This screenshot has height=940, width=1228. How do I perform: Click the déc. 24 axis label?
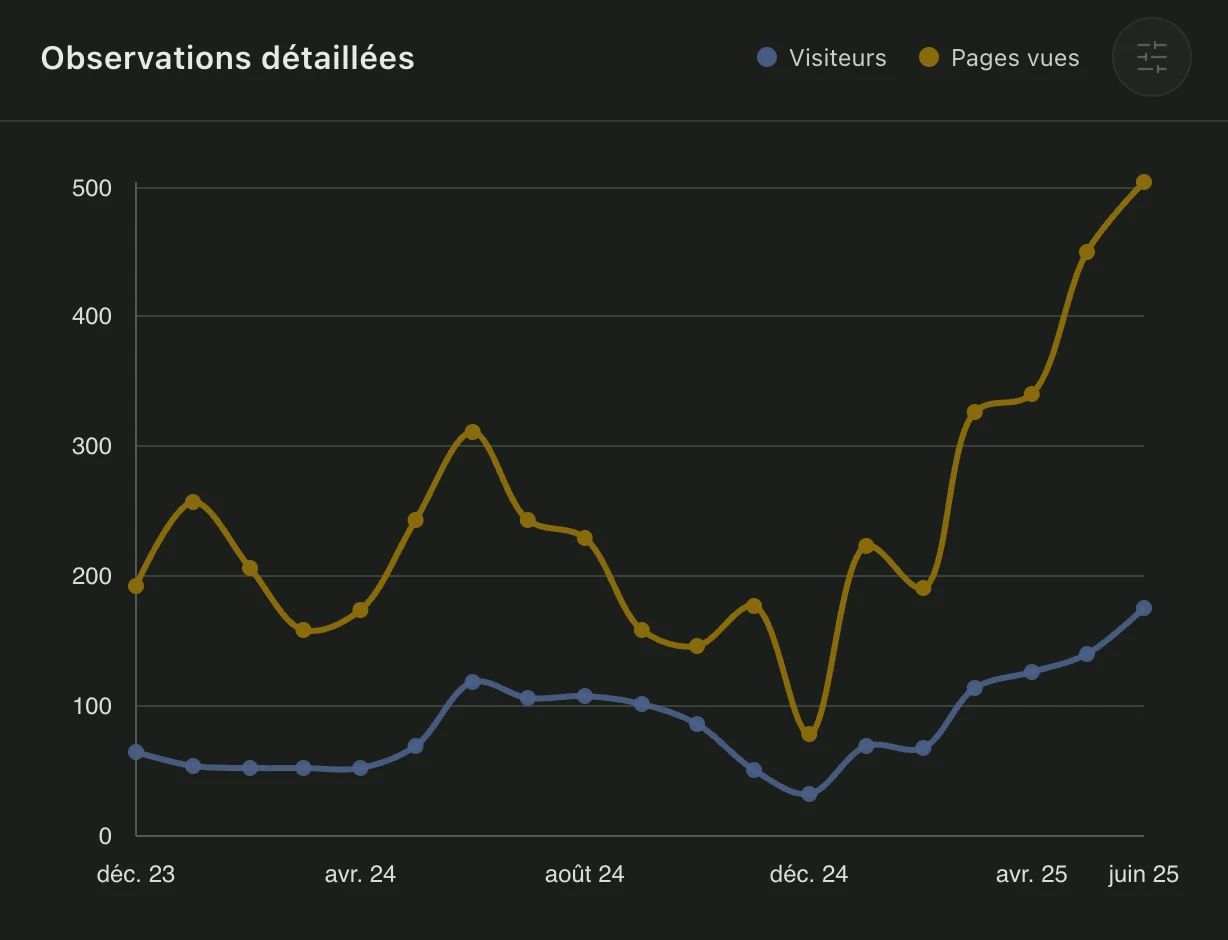coord(809,874)
